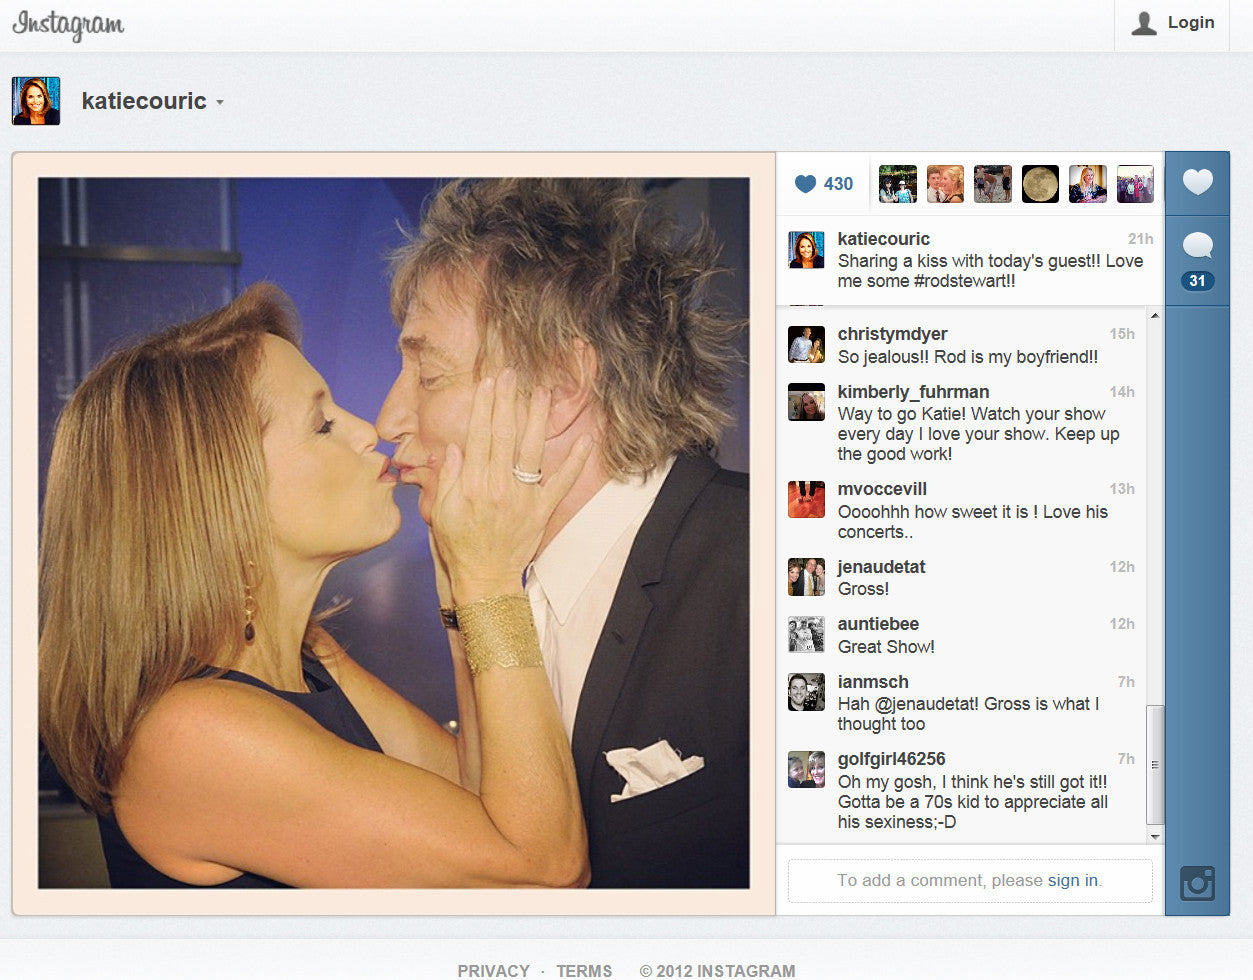Click the 15h timestamp on christymdyer's comment

coord(1122,334)
